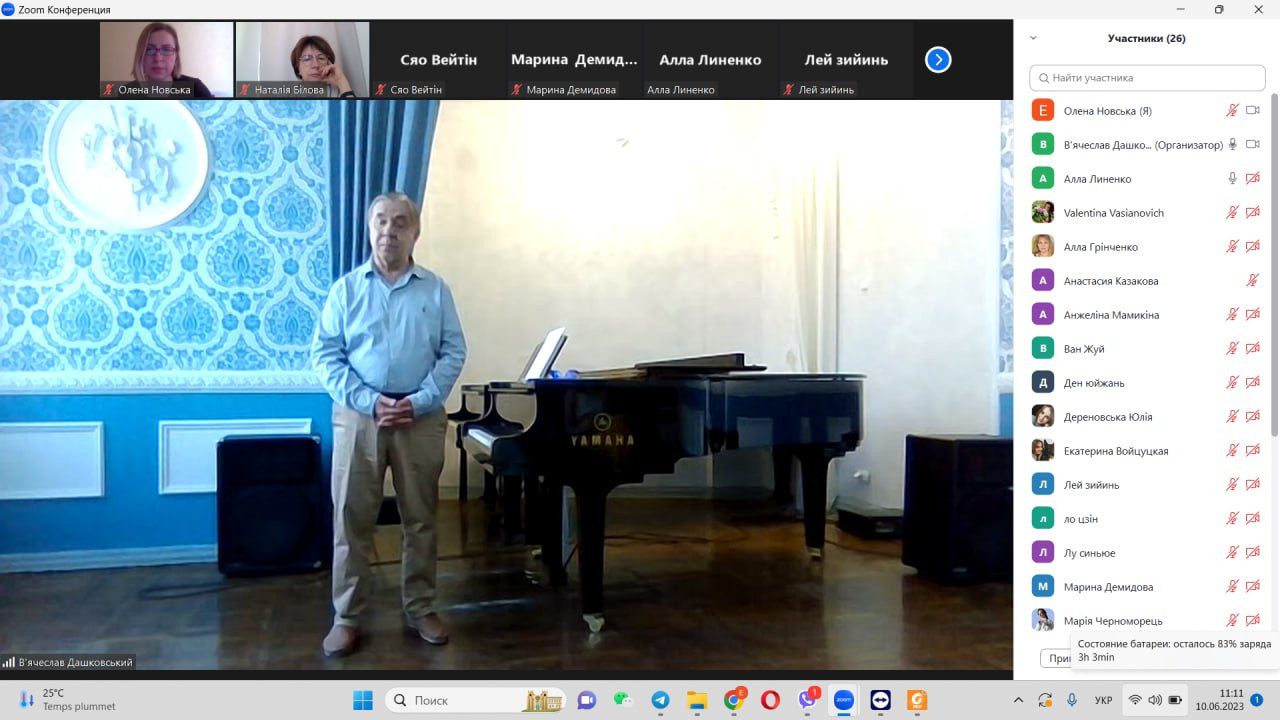This screenshot has height=720, width=1280.
Task: Click Дереновська Юлія's profile photo avatar
Action: click(1043, 416)
